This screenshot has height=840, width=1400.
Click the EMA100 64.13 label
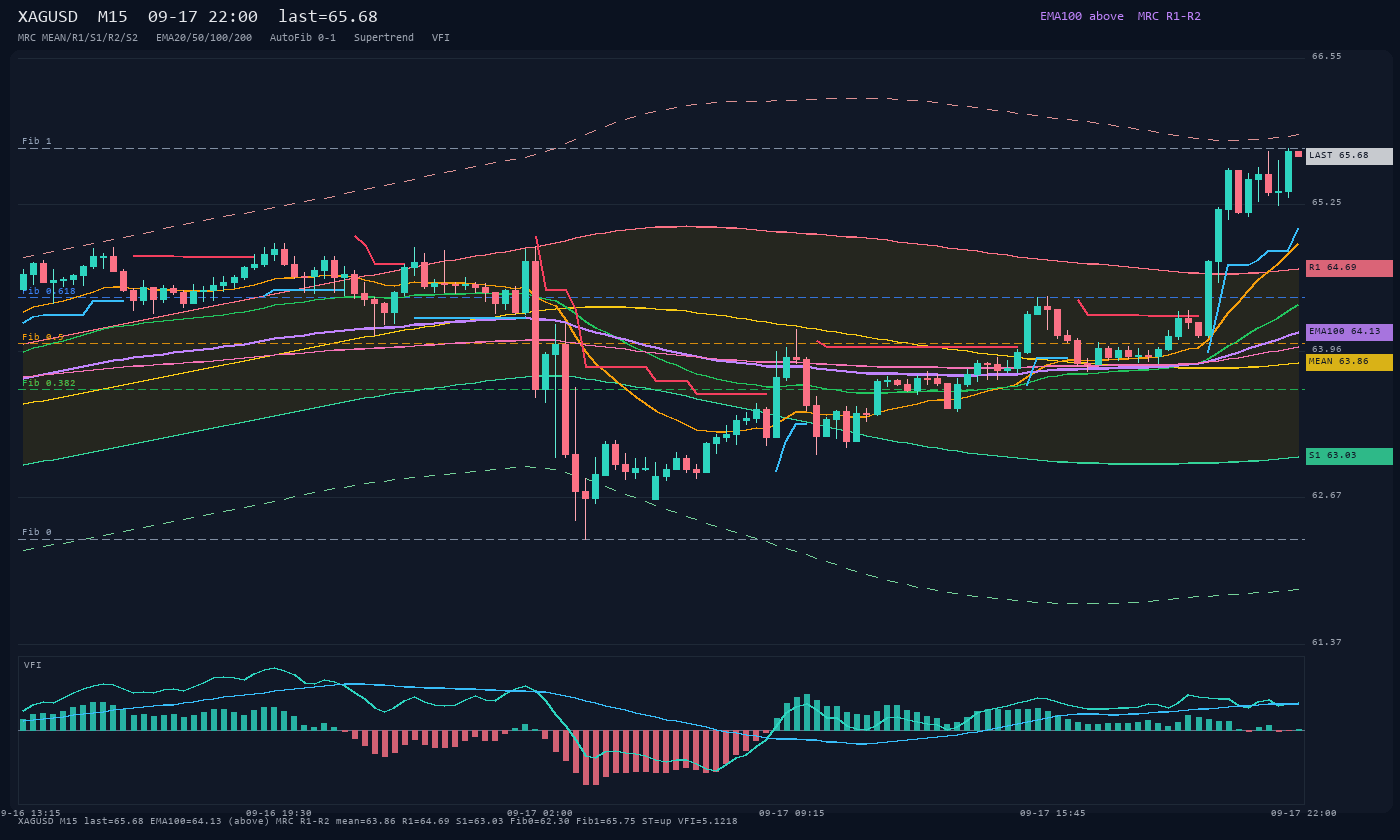(1349, 332)
